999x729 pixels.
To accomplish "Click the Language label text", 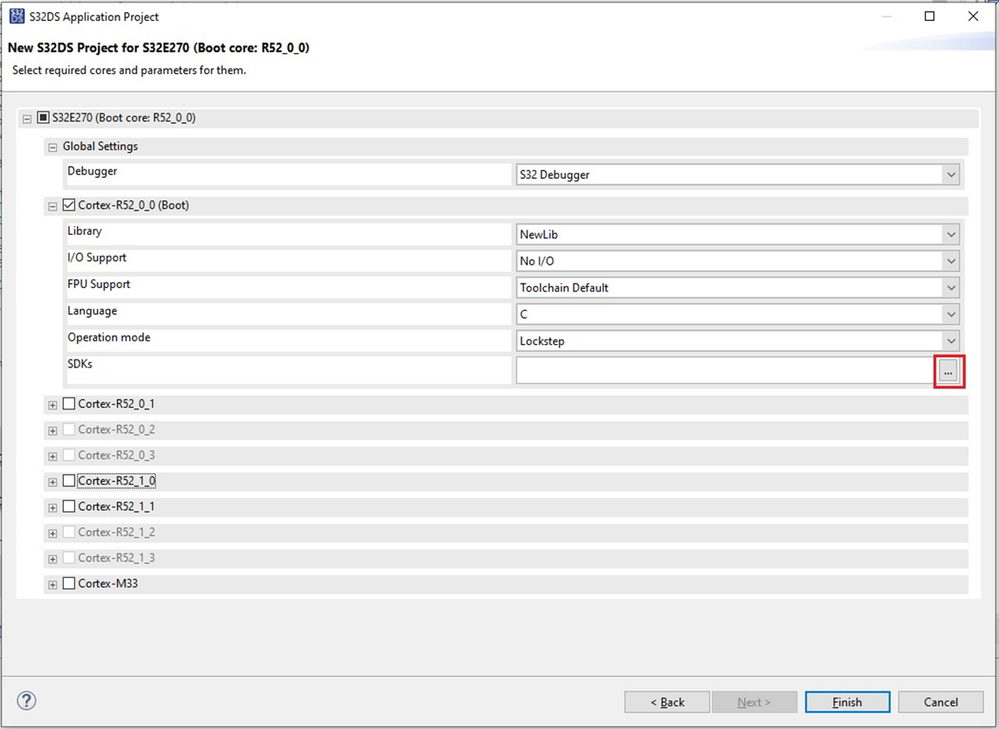I will coord(92,311).
